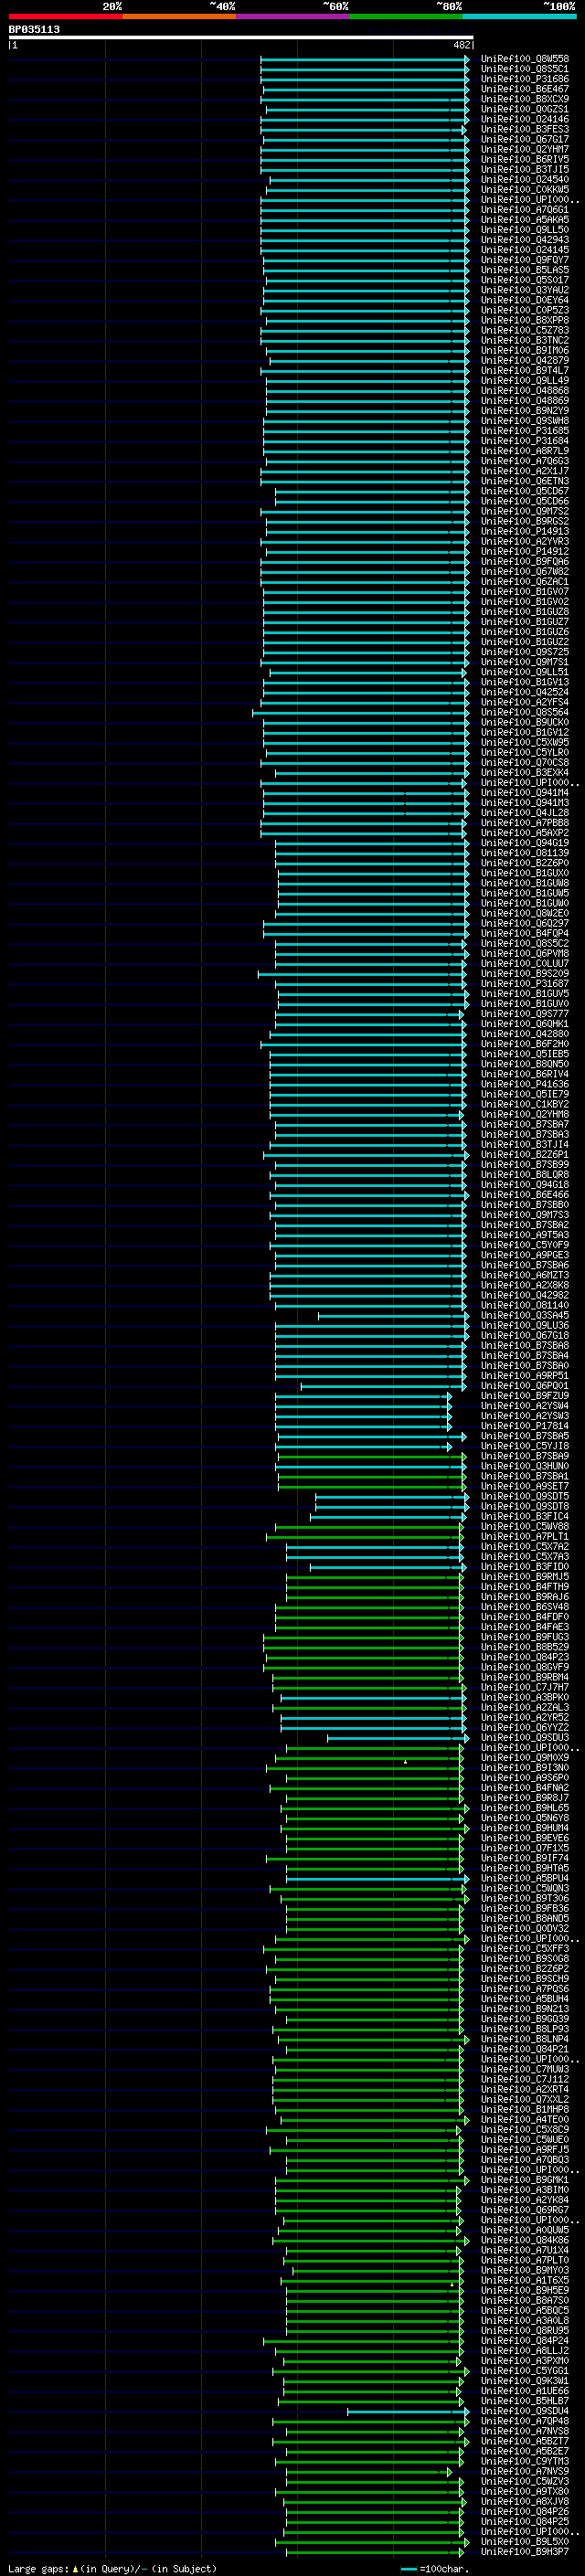Click the orange ~40% identity legend segment

(179, 16)
